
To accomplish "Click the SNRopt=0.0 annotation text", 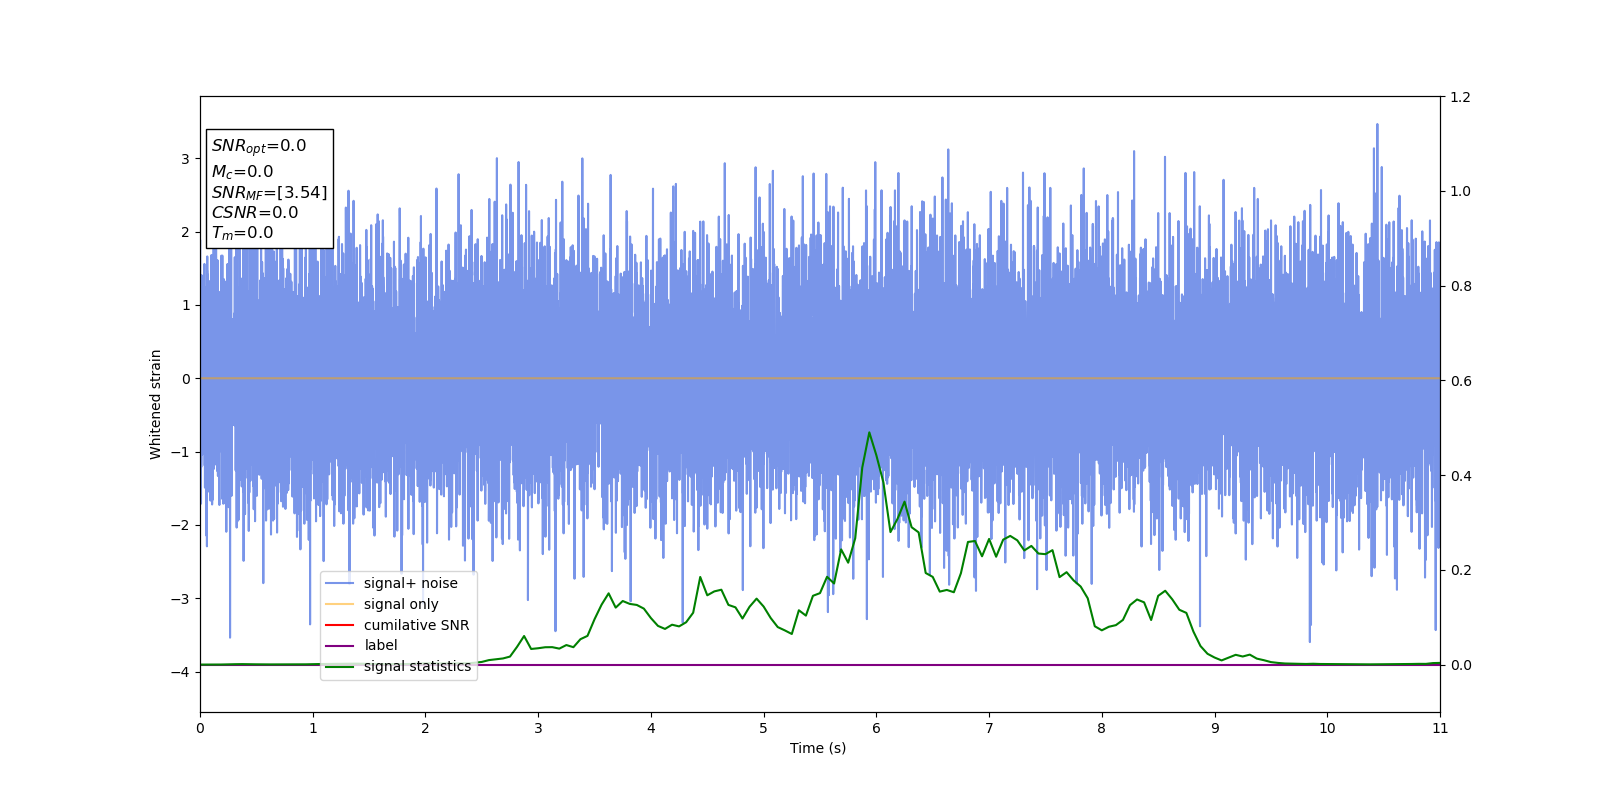I will click(x=259, y=146).
